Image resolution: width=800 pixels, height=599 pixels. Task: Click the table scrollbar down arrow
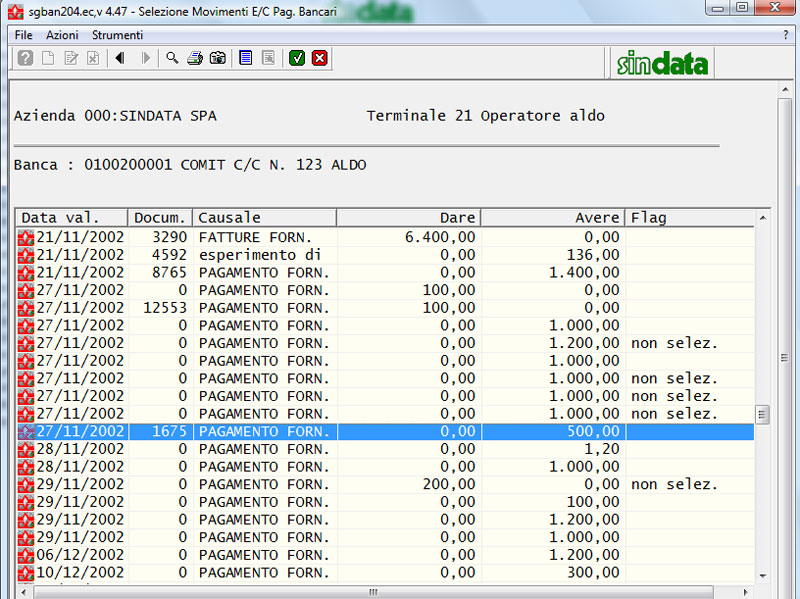pos(762,576)
